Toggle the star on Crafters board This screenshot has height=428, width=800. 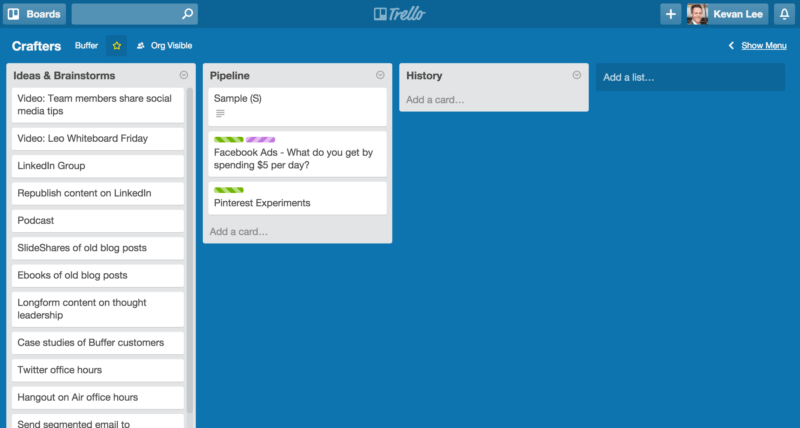(x=116, y=46)
